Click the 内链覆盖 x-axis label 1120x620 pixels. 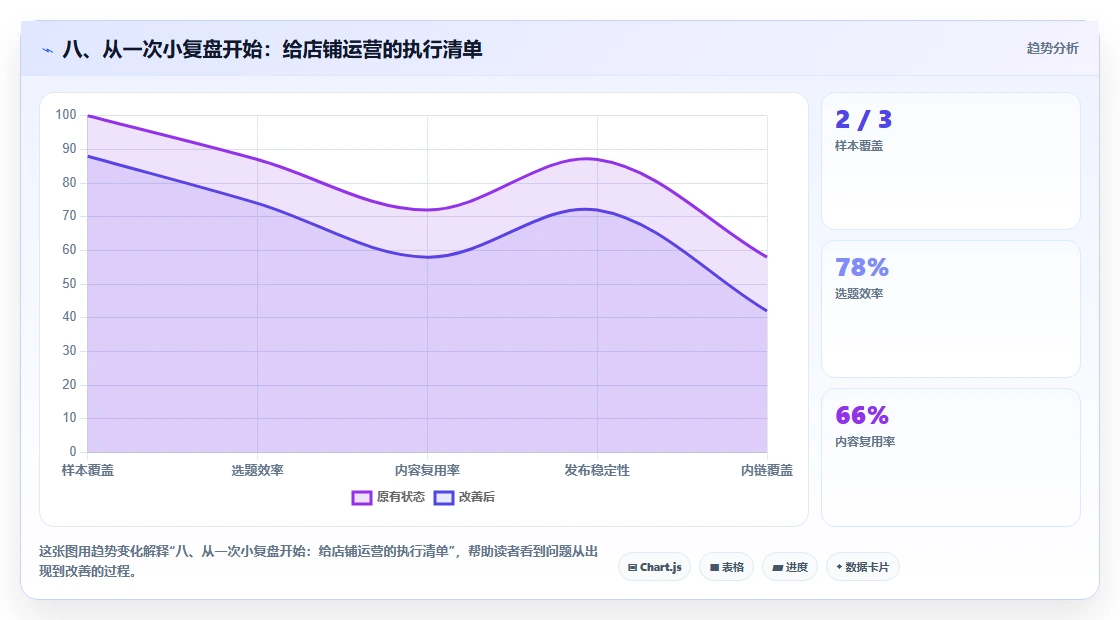(x=766, y=470)
